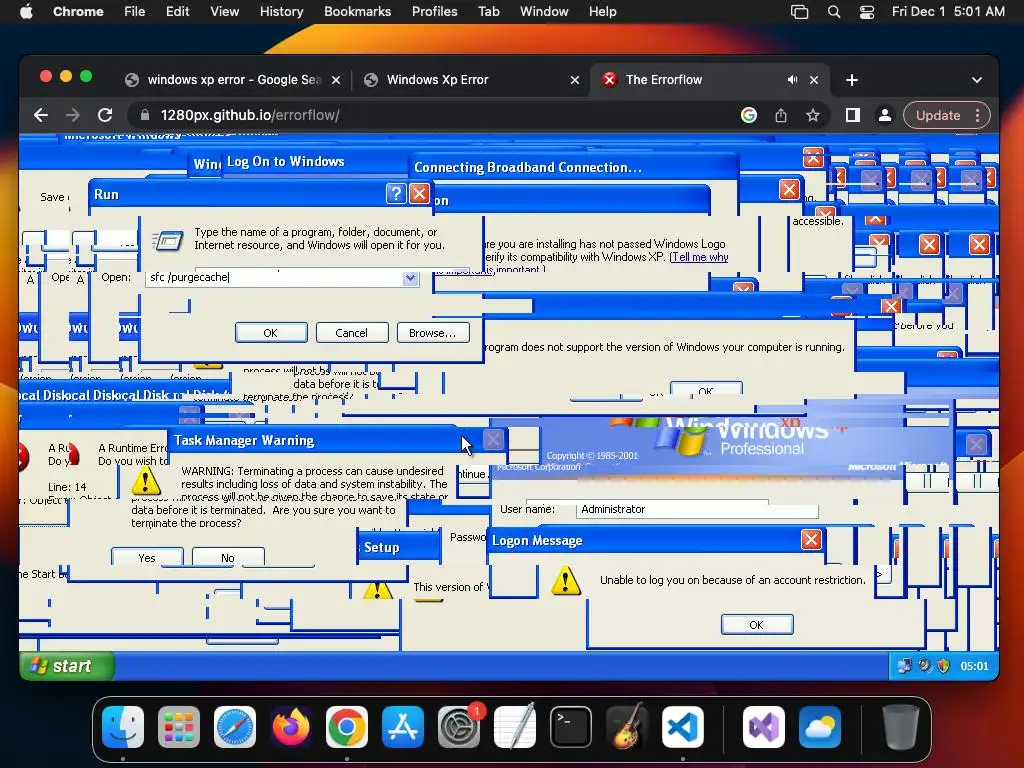Image resolution: width=1024 pixels, height=768 pixels.
Task: Go back with the Chrome back arrow
Action: (x=40, y=115)
